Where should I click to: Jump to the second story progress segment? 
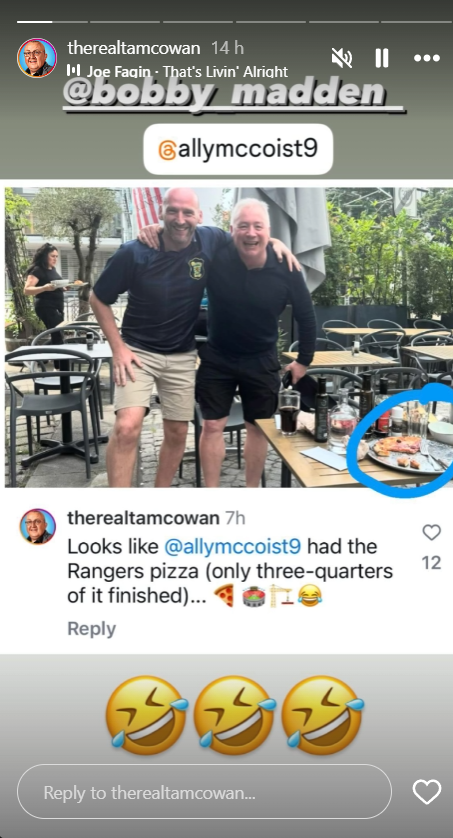pos(124,22)
